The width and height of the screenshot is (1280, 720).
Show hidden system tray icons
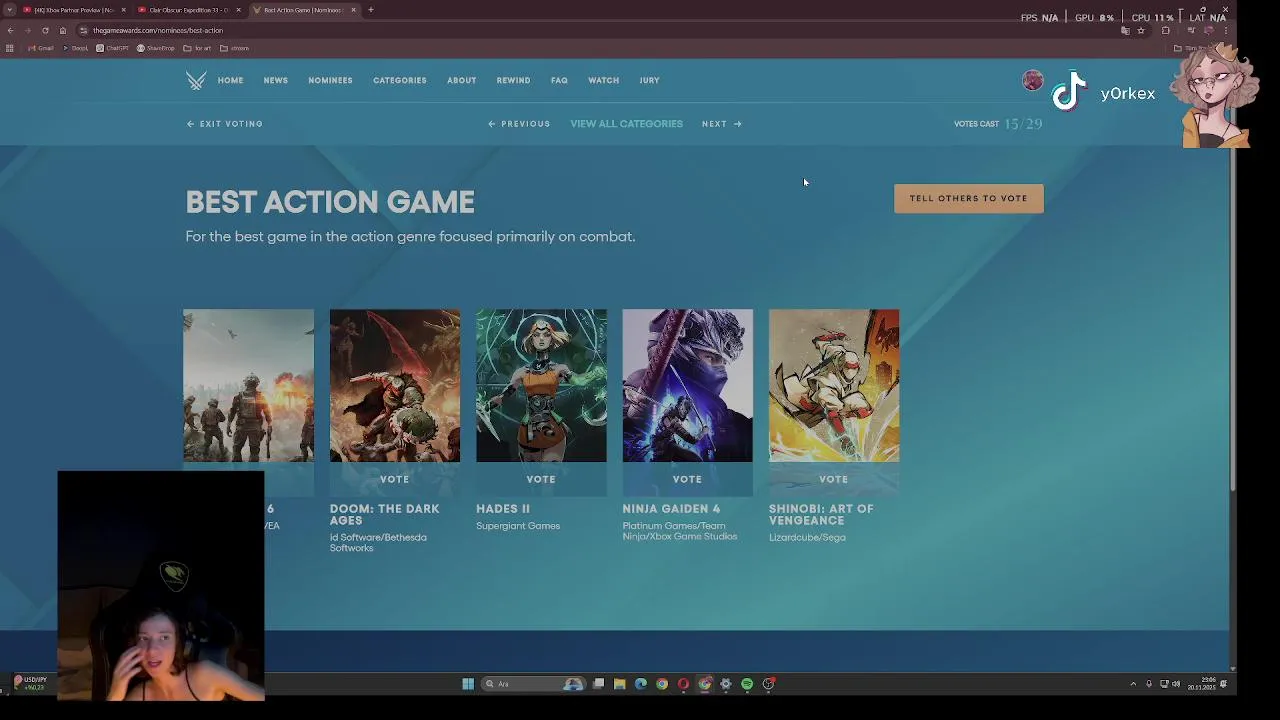1133,684
